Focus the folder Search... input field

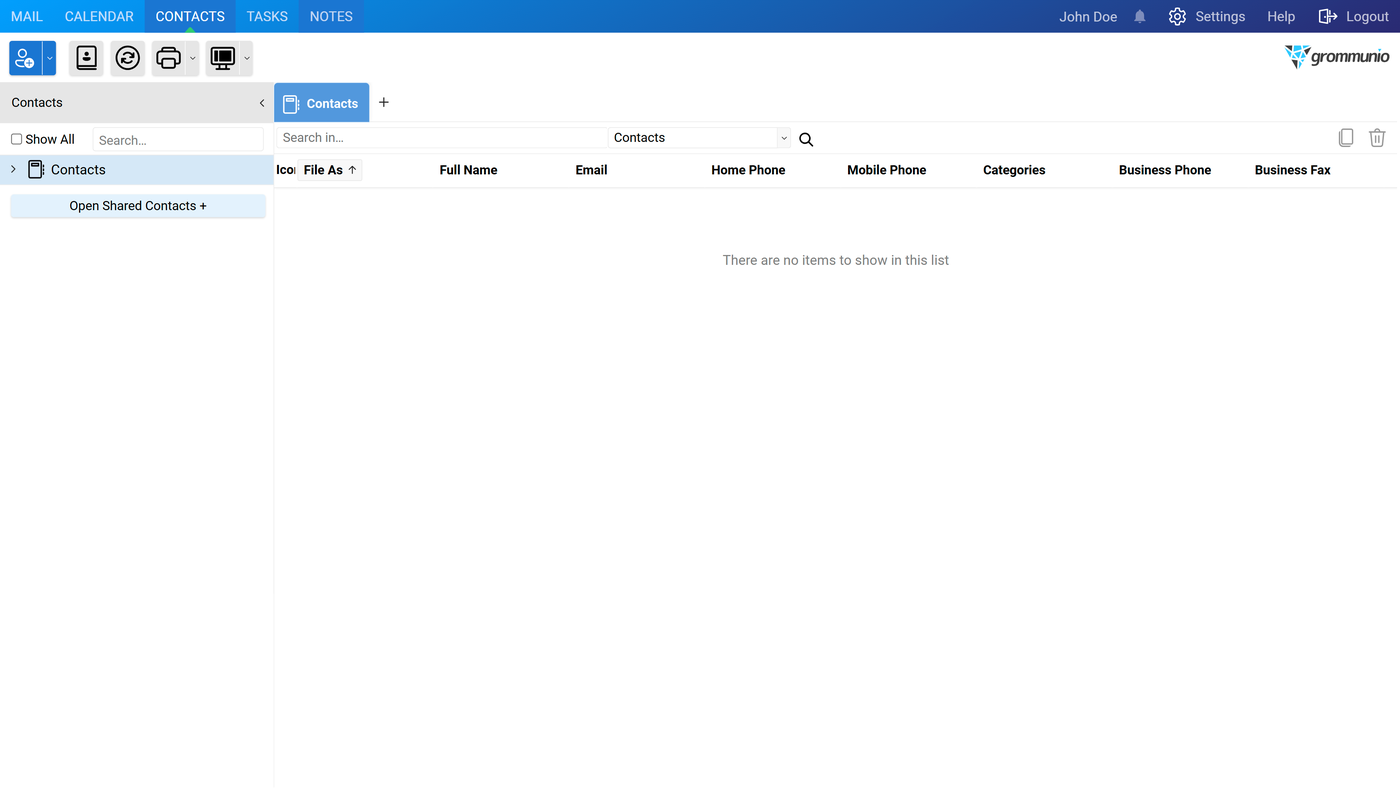point(178,140)
